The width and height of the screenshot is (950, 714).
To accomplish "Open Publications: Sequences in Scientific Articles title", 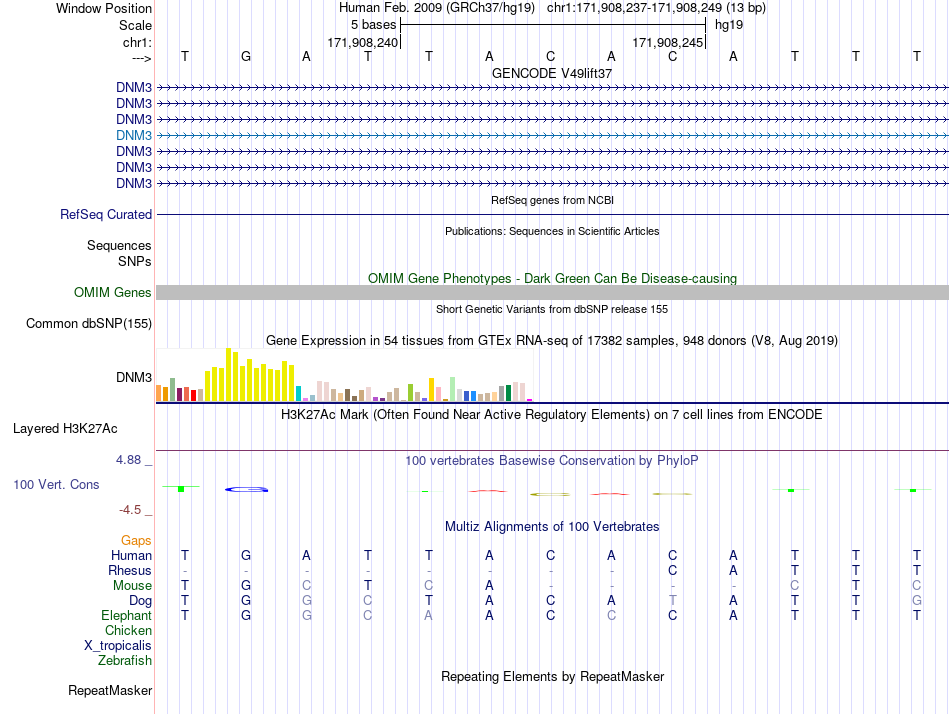I will pos(552,231).
